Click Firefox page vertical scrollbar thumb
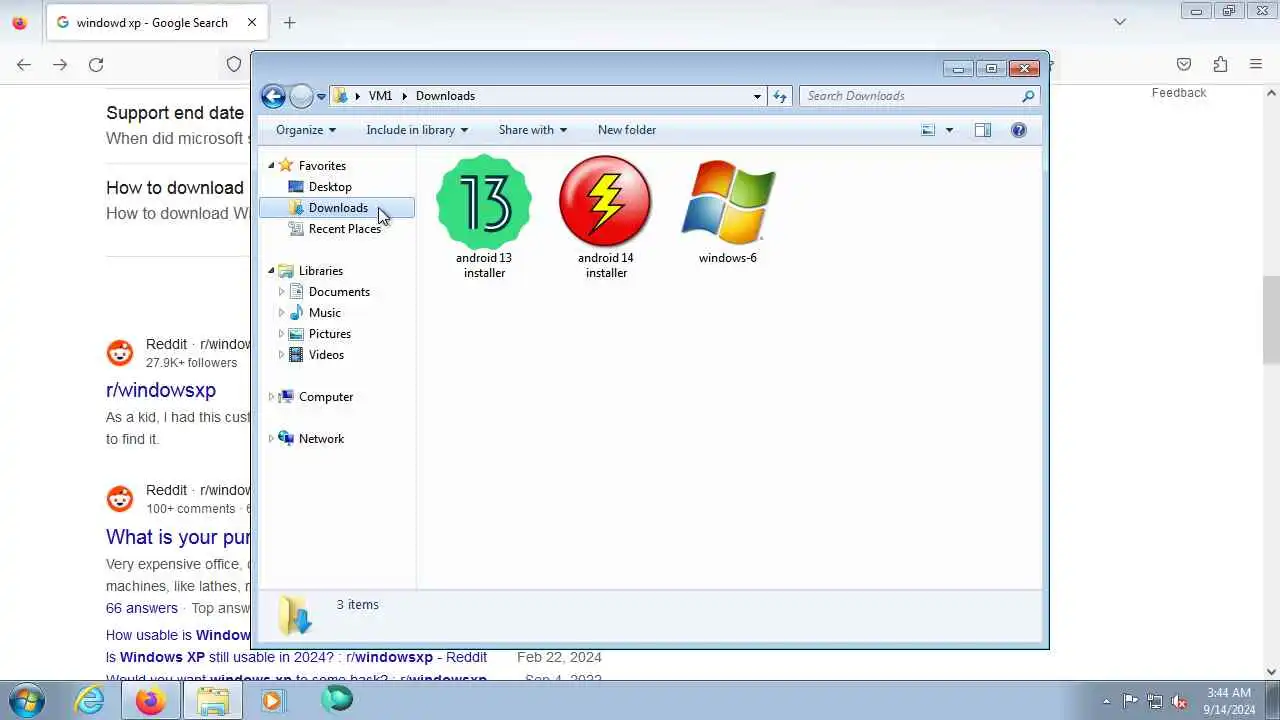The image size is (1280, 720). click(1272, 320)
